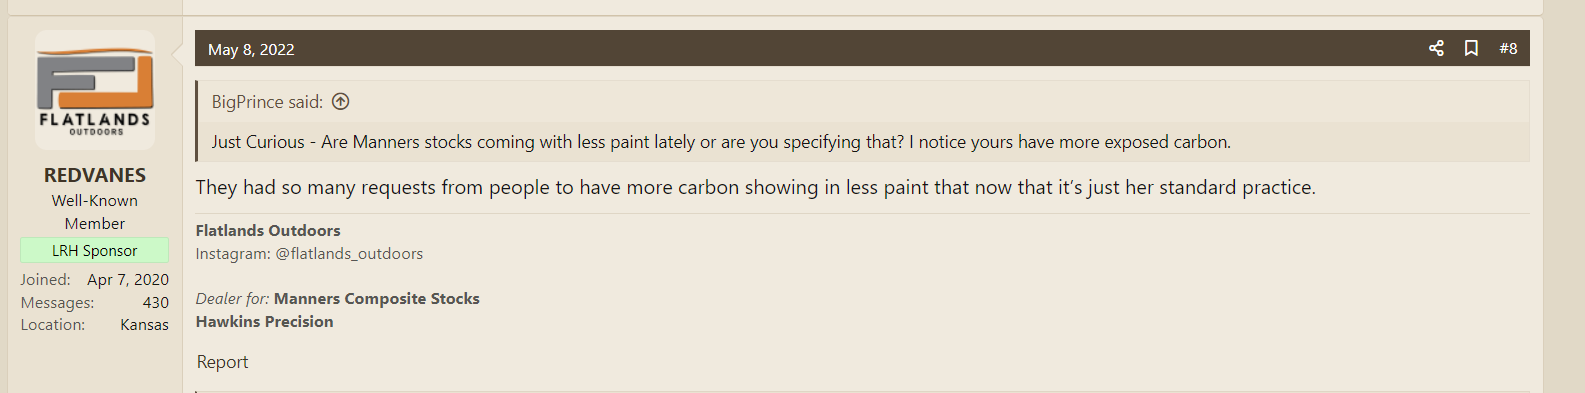The height and width of the screenshot is (393, 1585).
Task: Click Manners Composite Stocks in signature
Action: point(377,299)
